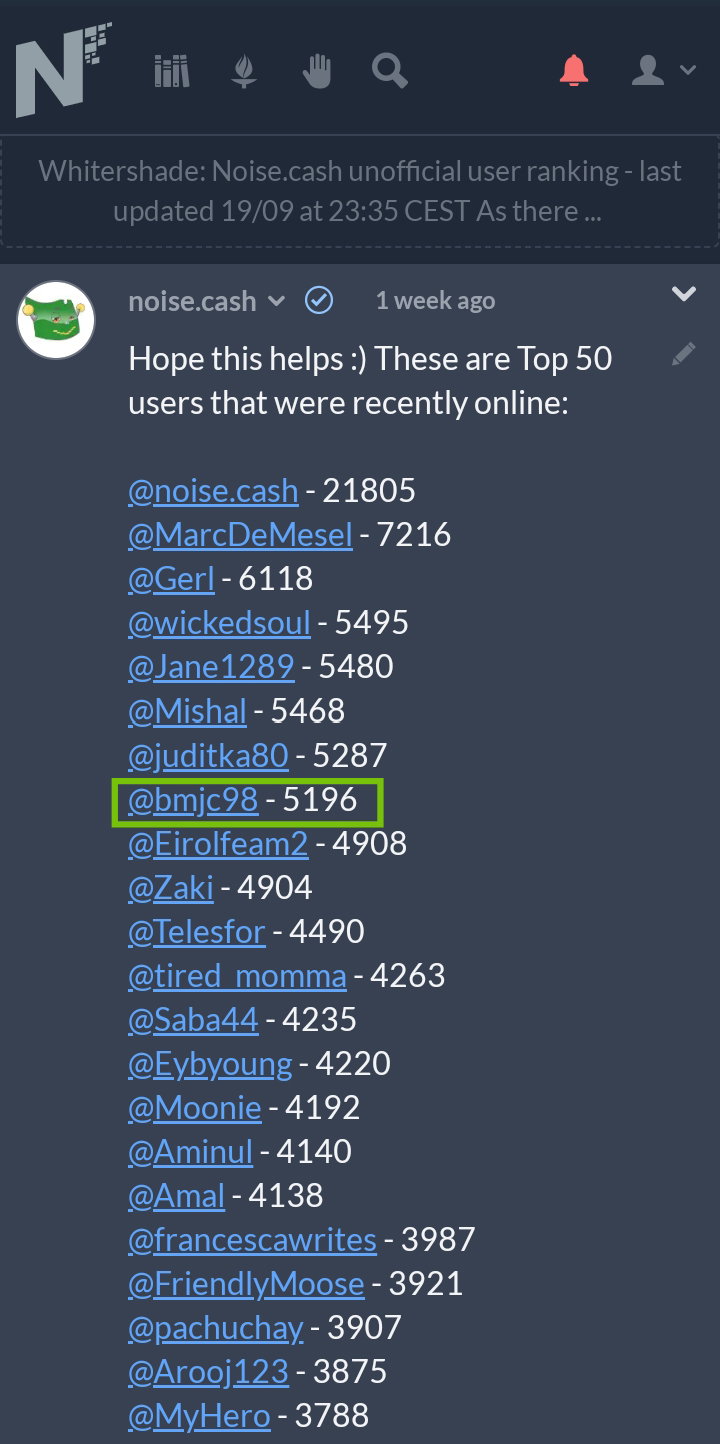The height and width of the screenshot is (1444, 720).
Task: Open the @bmjc98 profile link
Action: (193, 799)
